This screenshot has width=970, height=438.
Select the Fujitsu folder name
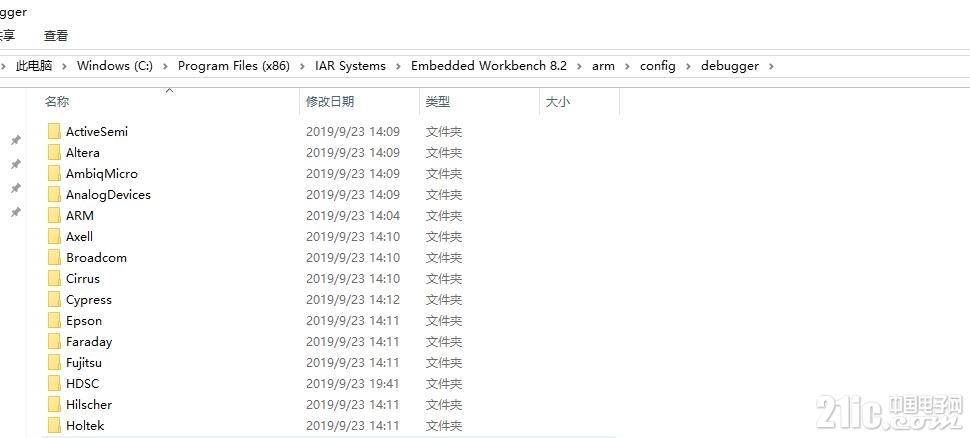pyautogui.click(x=84, y=363)
